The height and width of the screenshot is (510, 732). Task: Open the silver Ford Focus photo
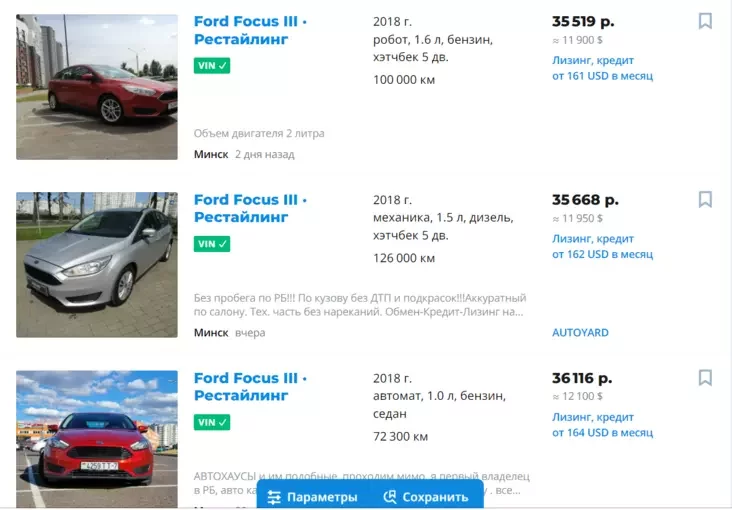[x=97, y=265]
